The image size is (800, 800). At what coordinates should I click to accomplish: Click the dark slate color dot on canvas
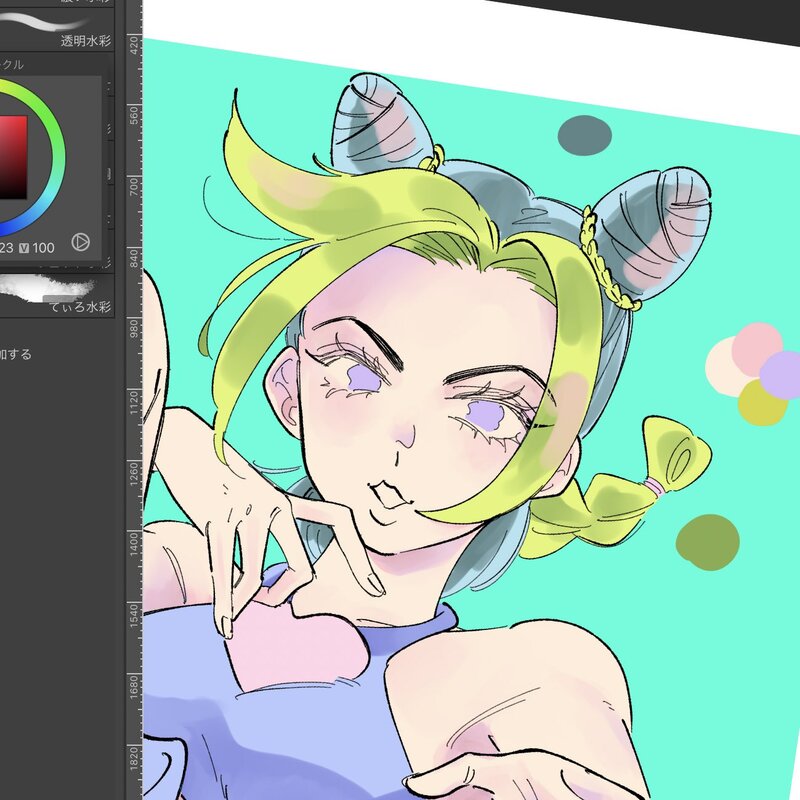click(x=585, y=135)
